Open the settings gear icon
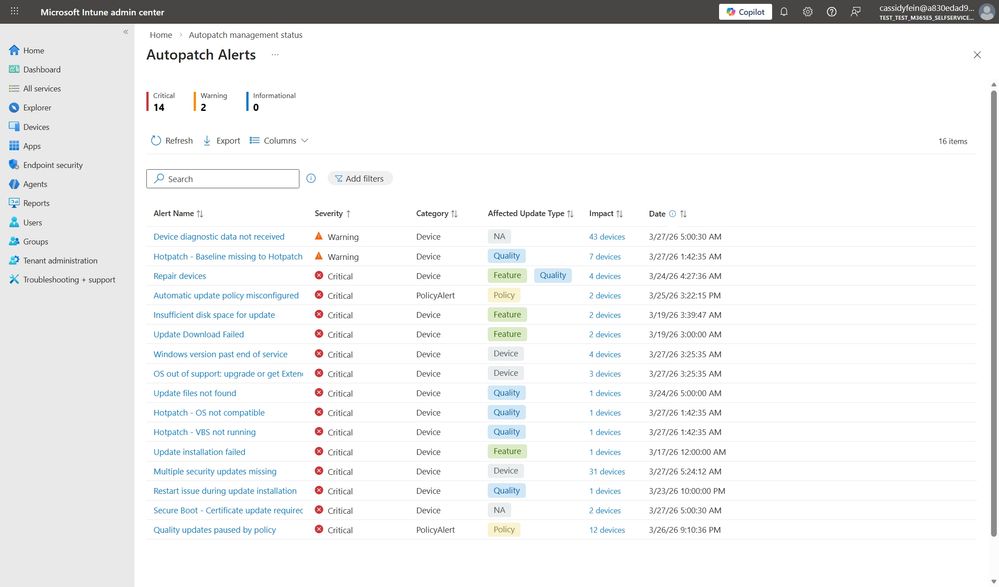 tap(808, 11)
